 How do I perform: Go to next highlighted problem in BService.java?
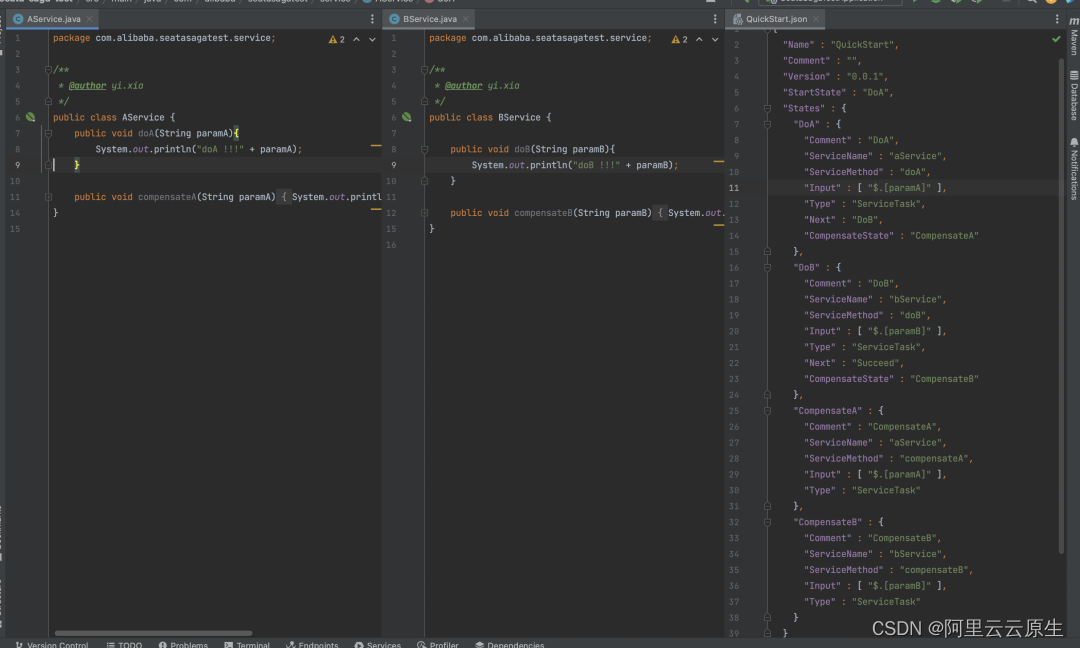click(x=715, y=39)
